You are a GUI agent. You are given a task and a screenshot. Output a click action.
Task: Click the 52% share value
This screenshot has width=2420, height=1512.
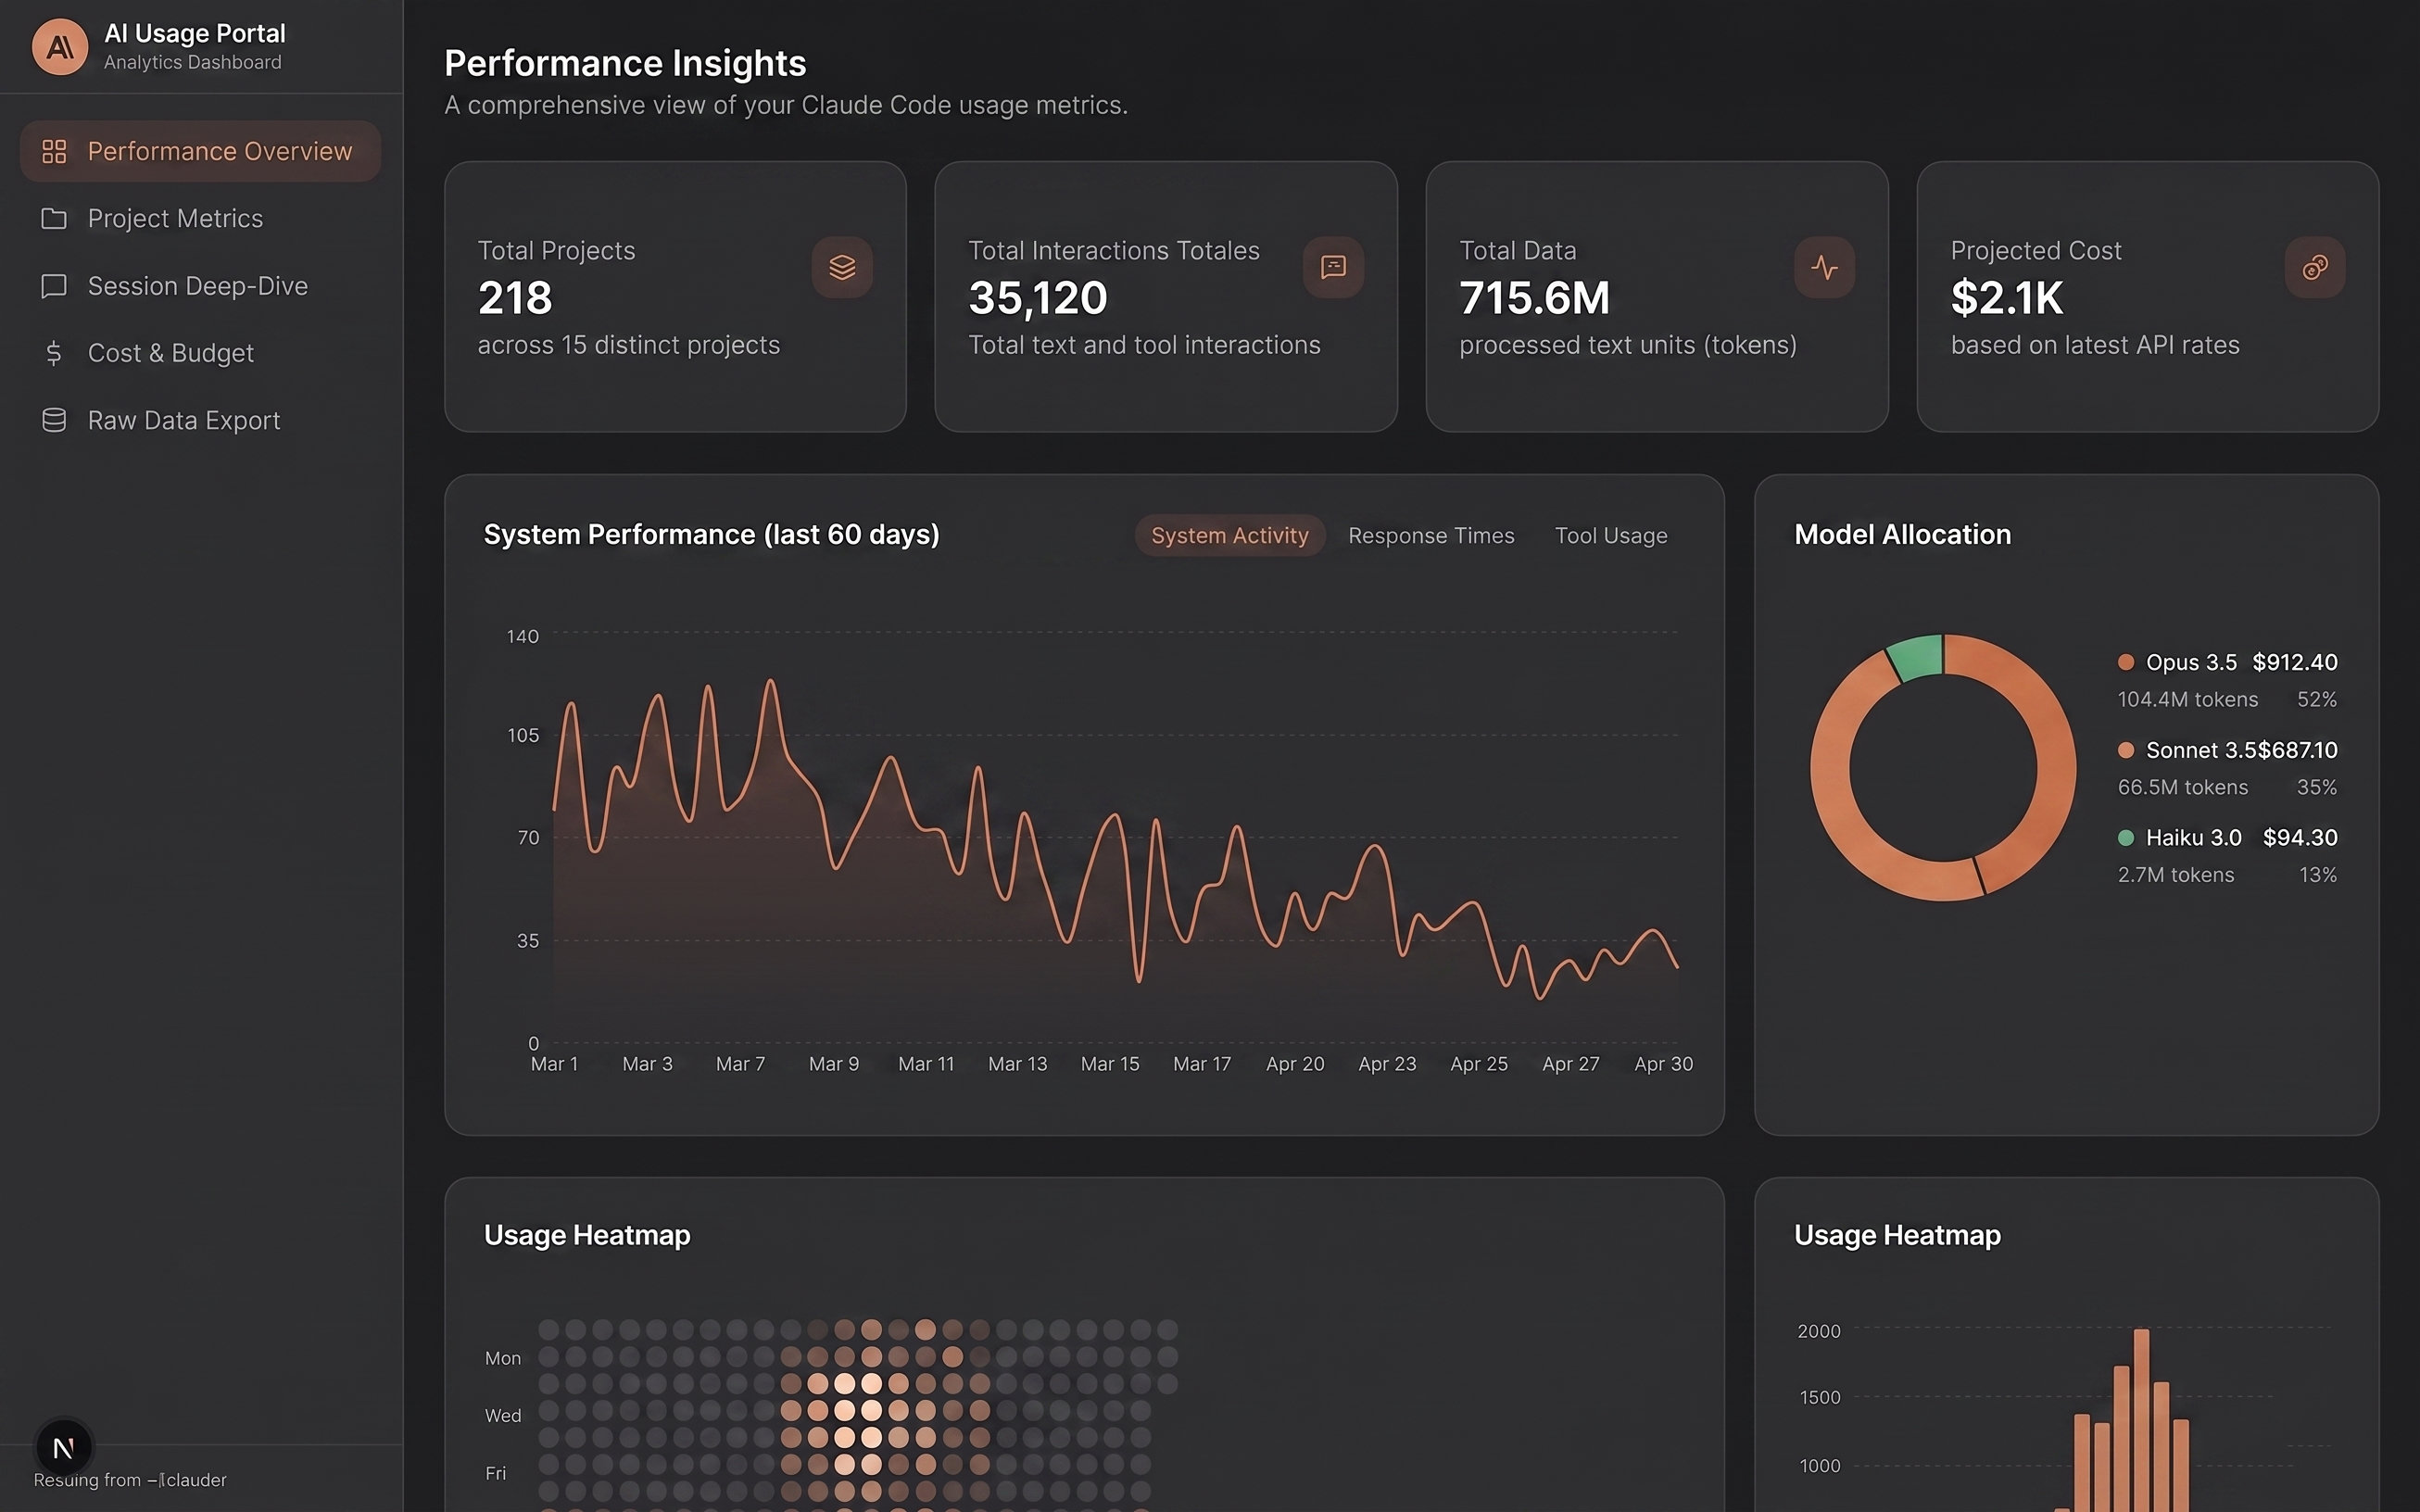(x=2317, y=699)
